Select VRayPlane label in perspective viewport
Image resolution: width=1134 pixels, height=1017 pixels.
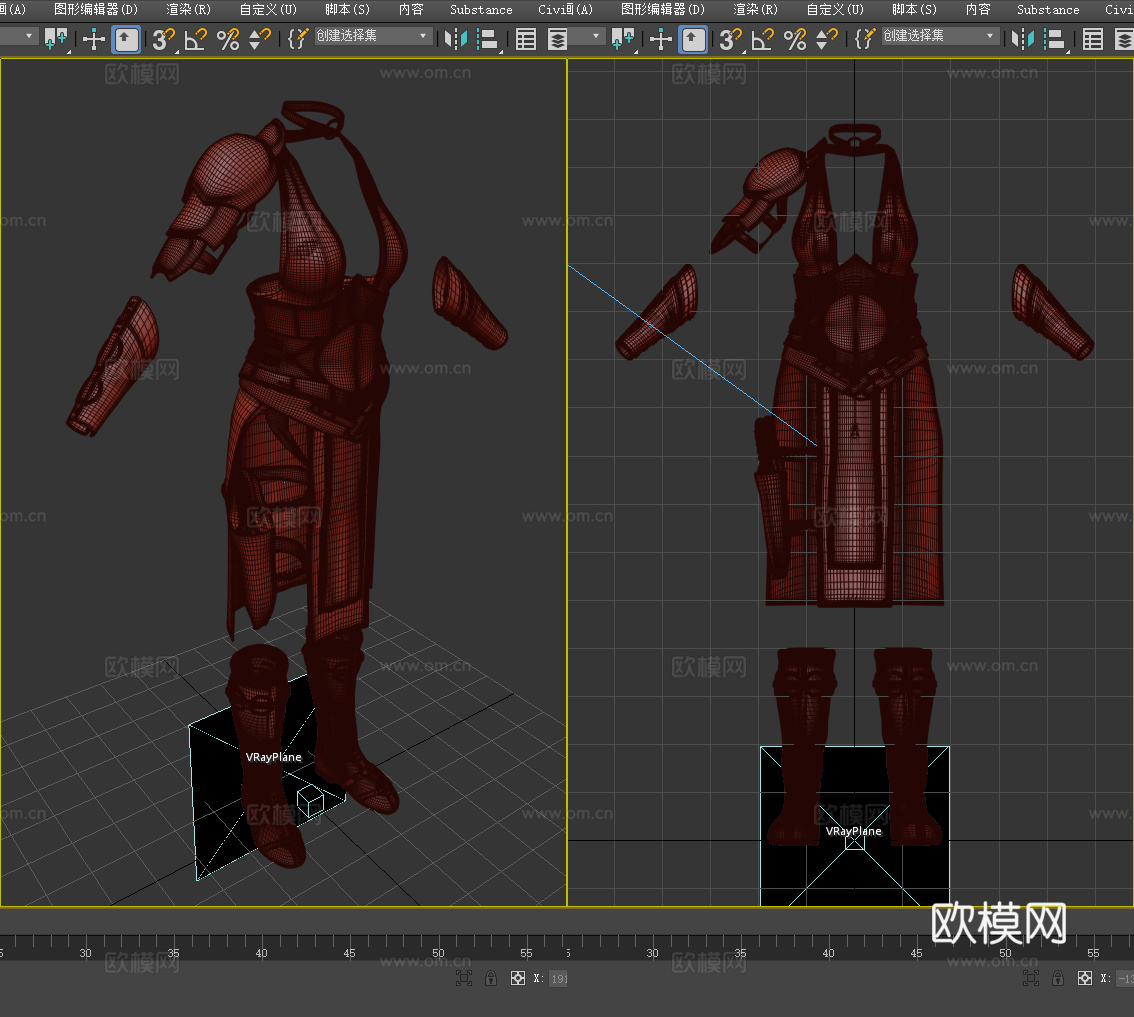click(273, 757)
